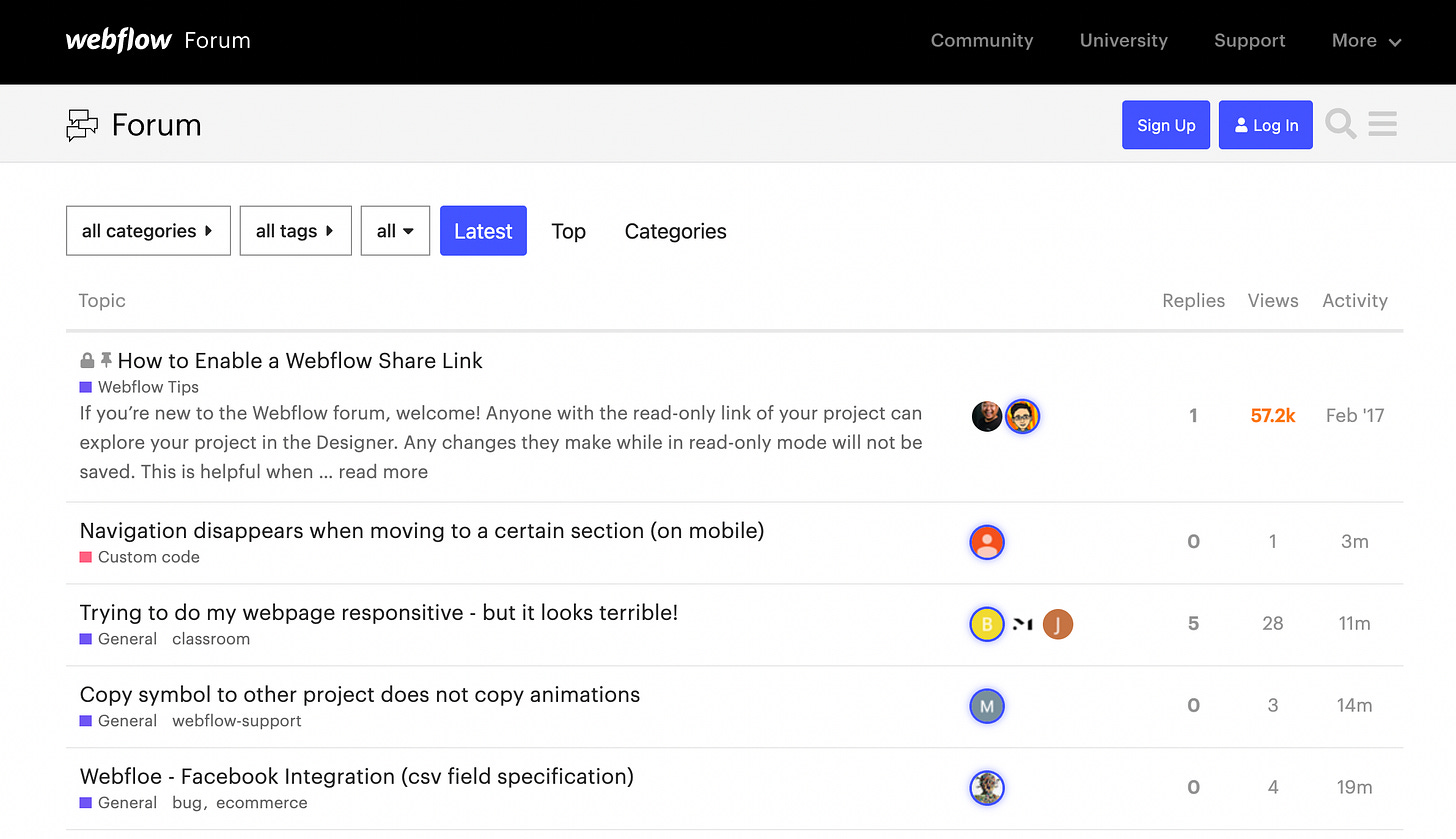
Task: Click black M logo avatar on responsive topic
Action: 1022,624
